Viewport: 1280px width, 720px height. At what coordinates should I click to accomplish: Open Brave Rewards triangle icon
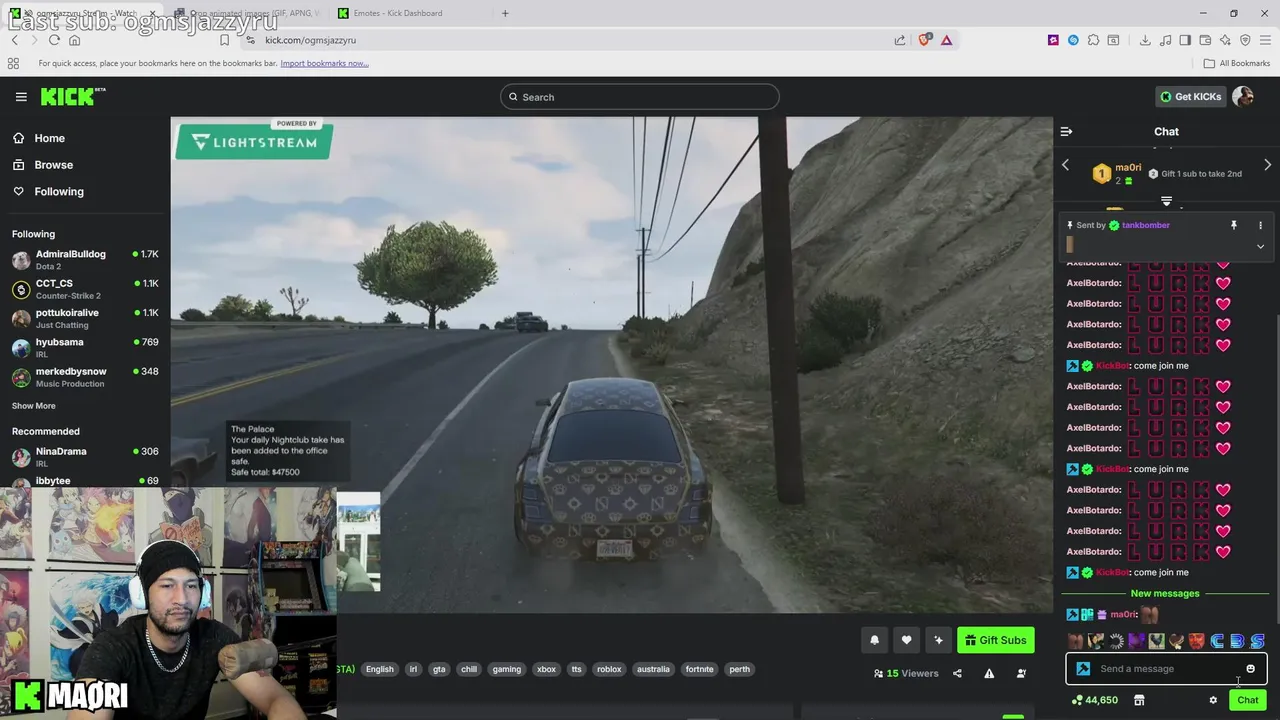(x=946, y=40)
